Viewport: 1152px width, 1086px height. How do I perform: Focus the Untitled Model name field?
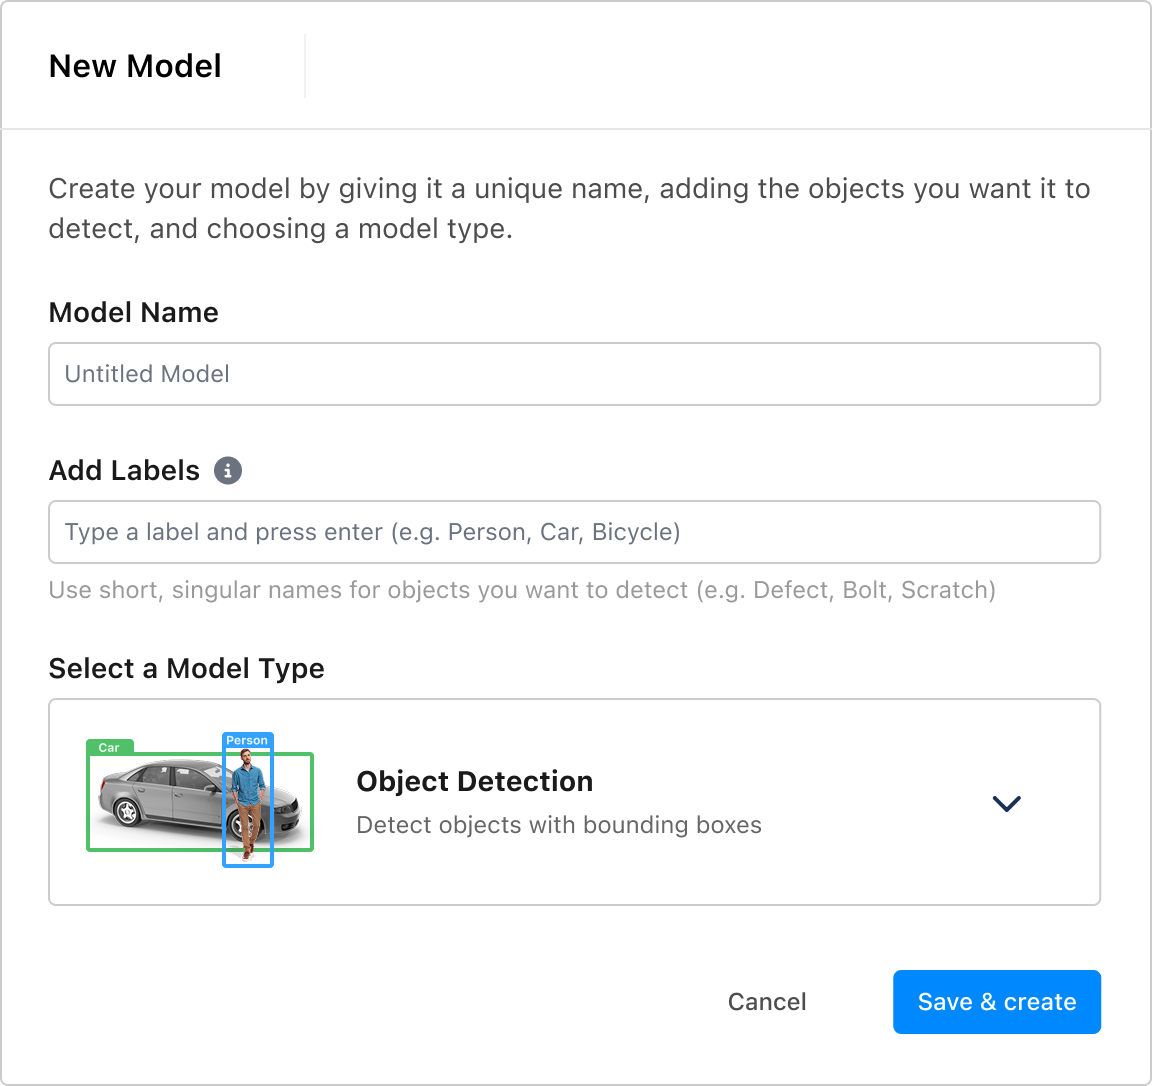[x=574, y=374]
